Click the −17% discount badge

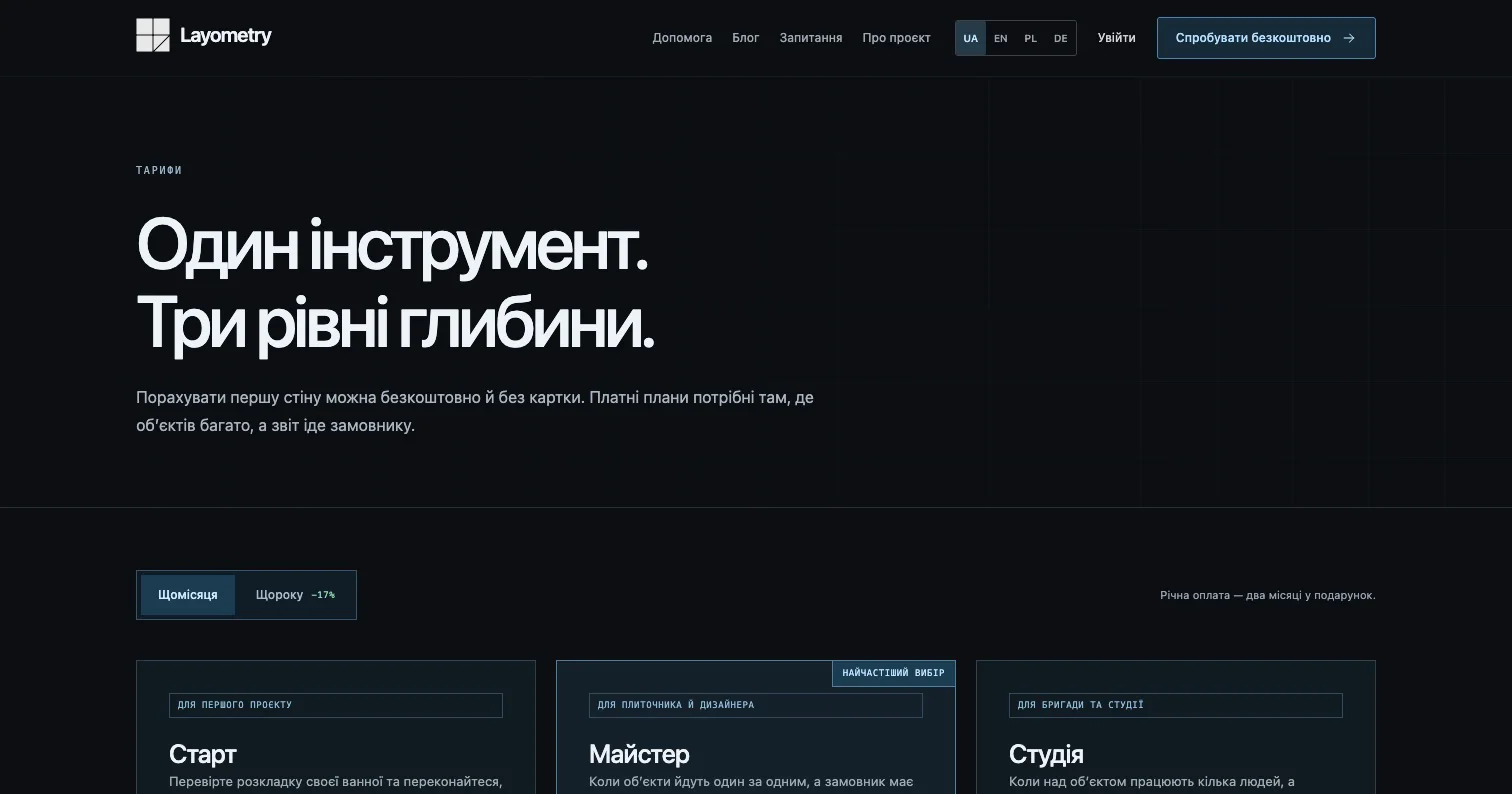[x=323, y=595]
